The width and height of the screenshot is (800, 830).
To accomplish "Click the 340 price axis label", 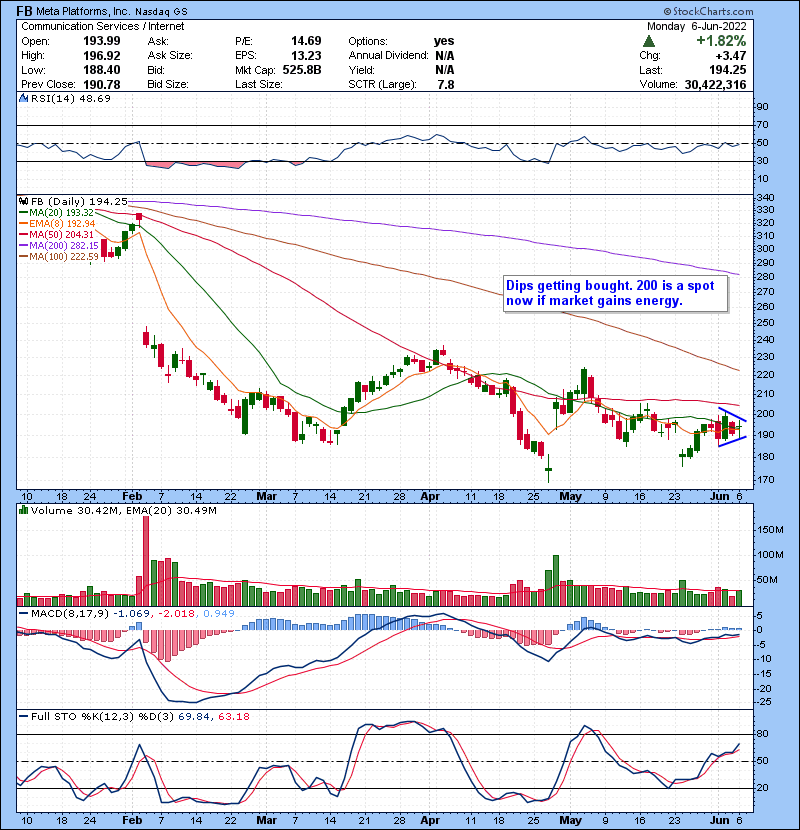I will pos(766,198).
